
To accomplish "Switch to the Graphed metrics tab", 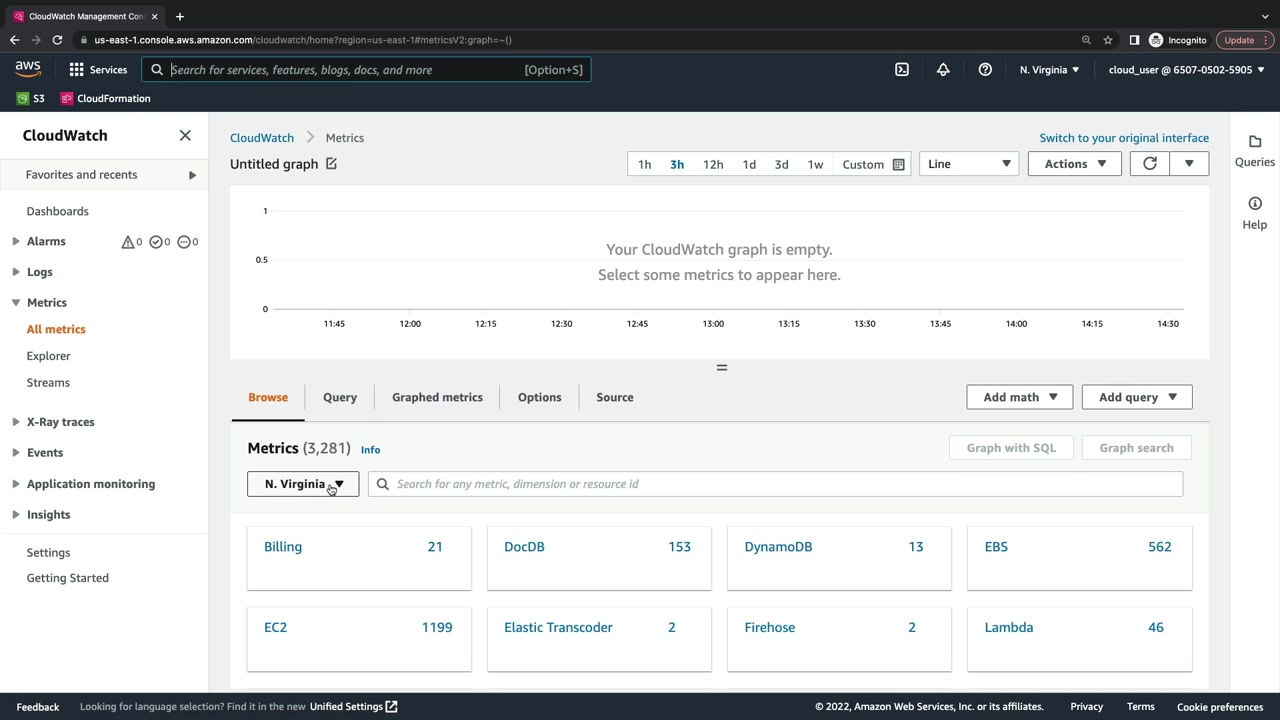I will (x=437, y=397).
